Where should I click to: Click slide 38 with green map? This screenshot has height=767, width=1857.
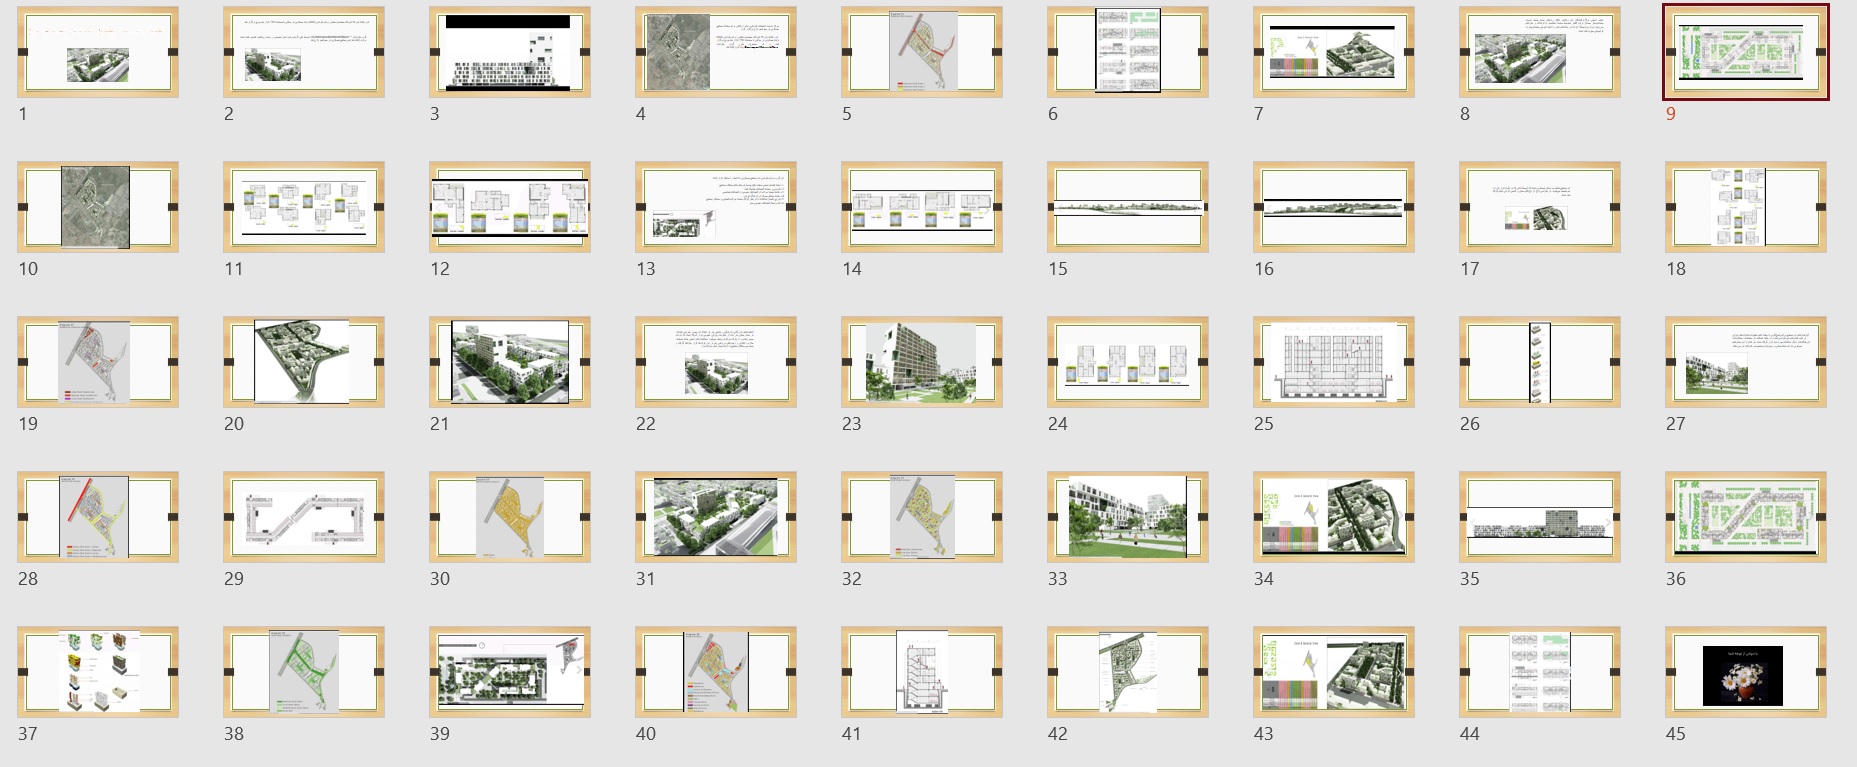pyautogui.click(x=304, y=672)
